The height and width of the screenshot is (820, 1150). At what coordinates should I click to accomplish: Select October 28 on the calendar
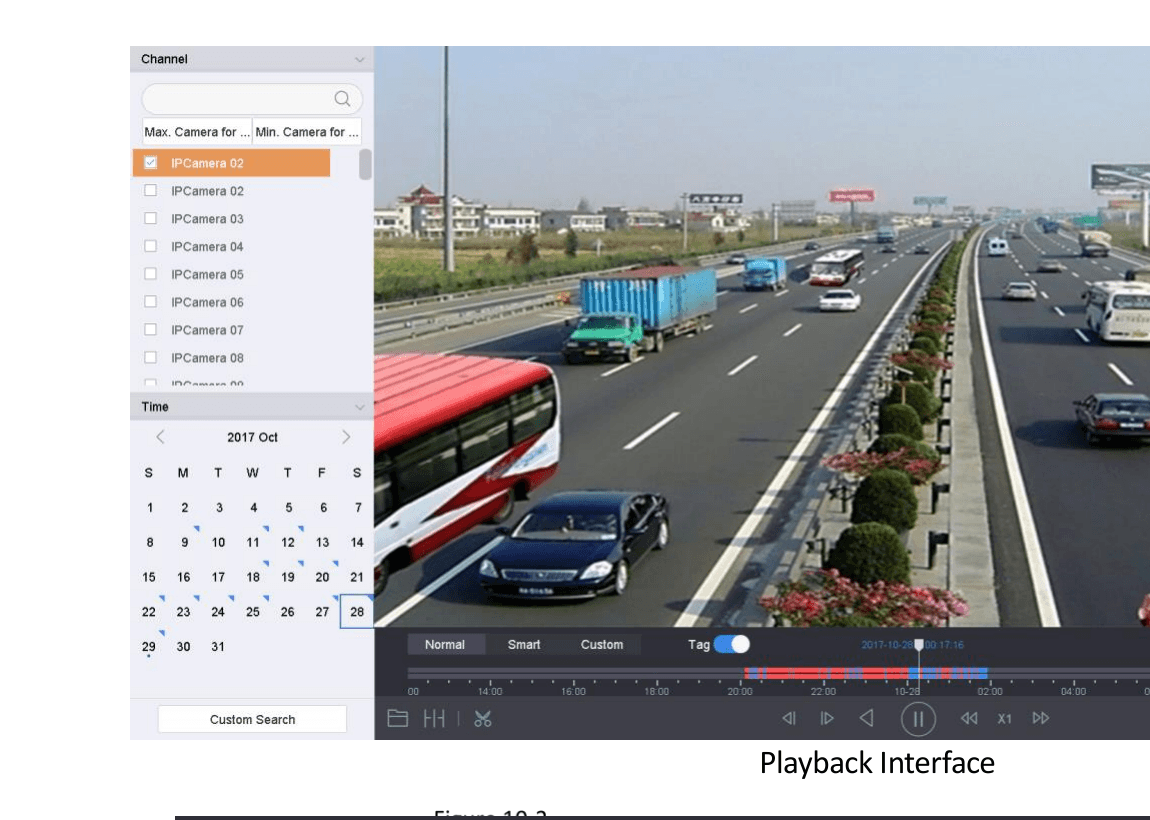[356, 612]
